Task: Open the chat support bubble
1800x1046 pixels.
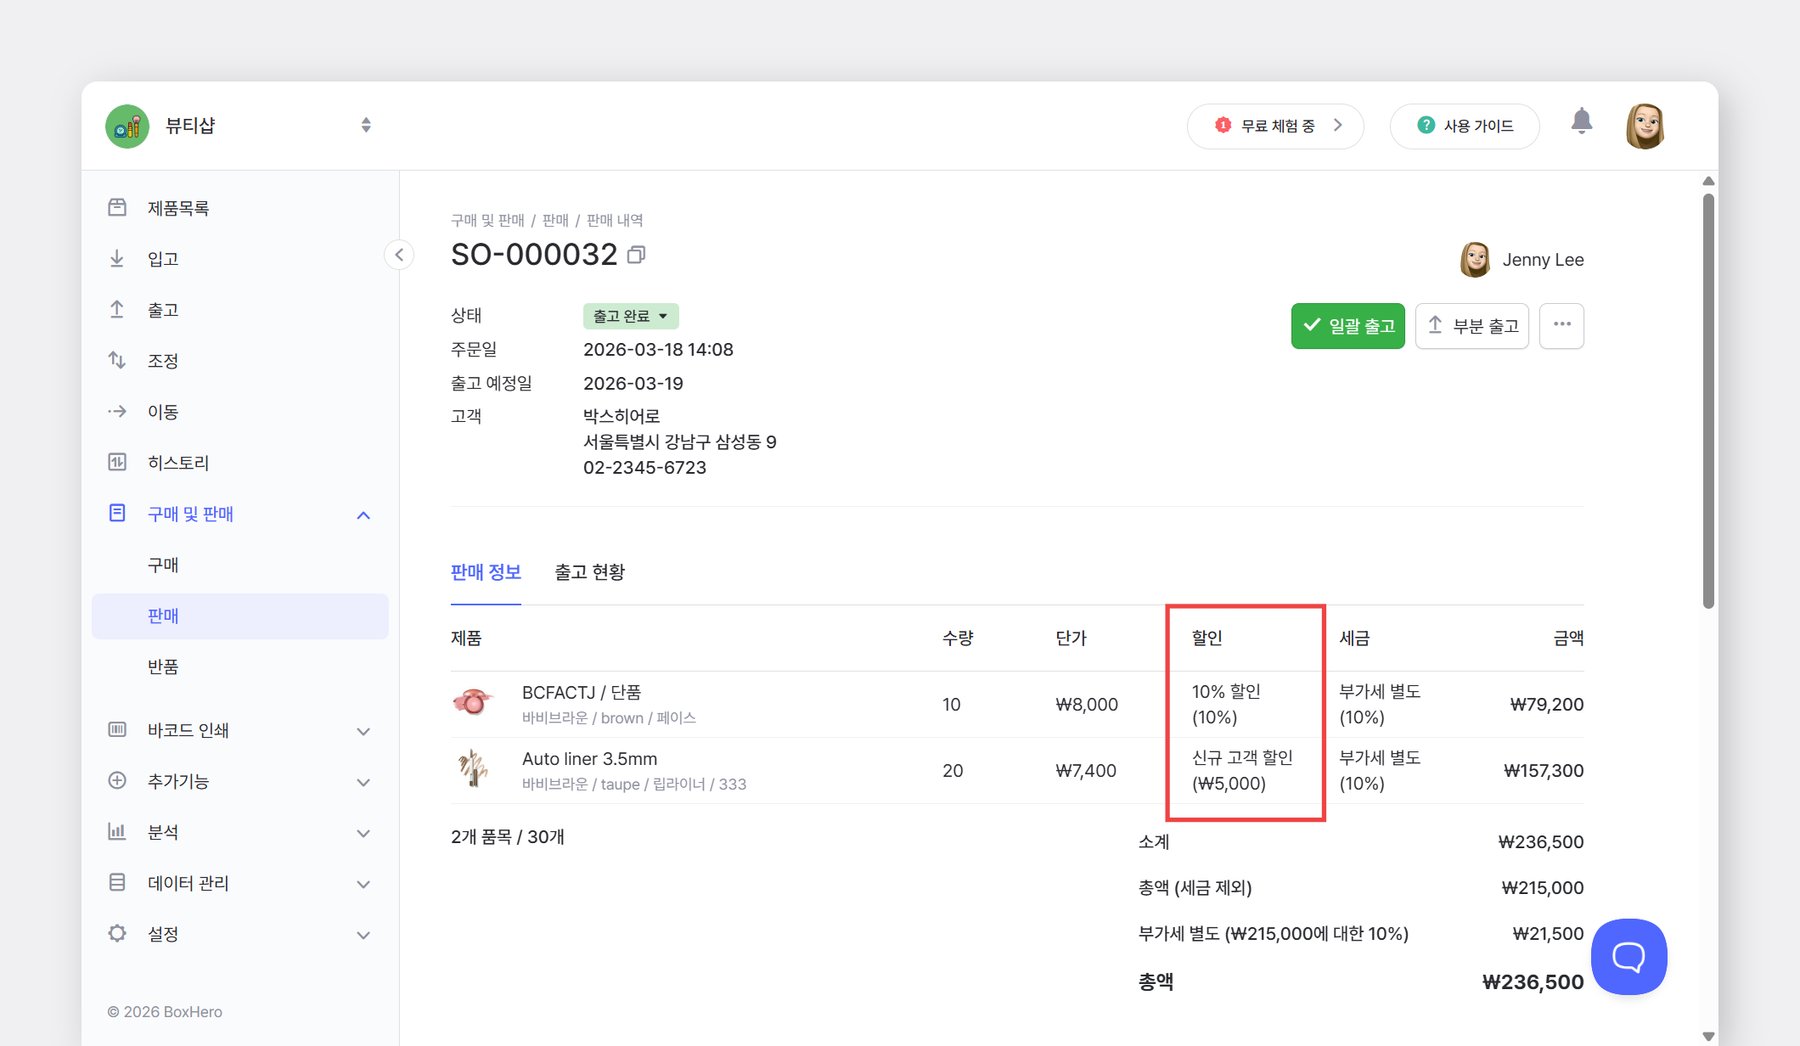Action: (1628, 956)
